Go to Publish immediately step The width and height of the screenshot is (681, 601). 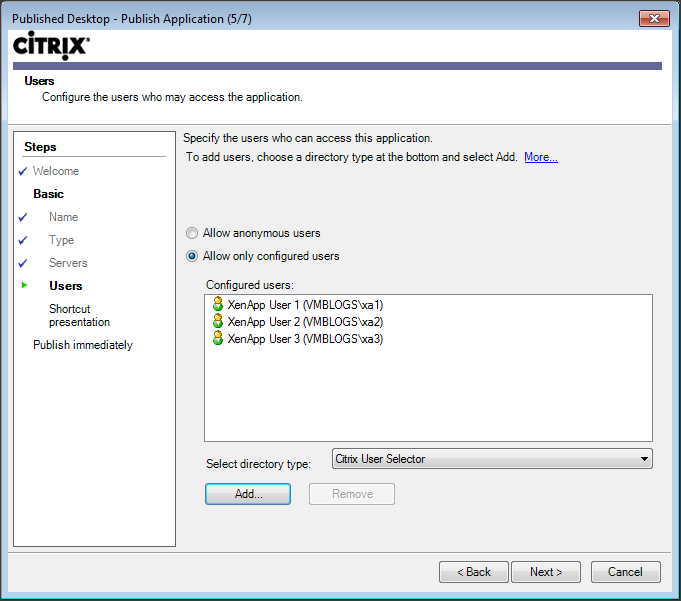pyautogui.click(x=83, y=345)
